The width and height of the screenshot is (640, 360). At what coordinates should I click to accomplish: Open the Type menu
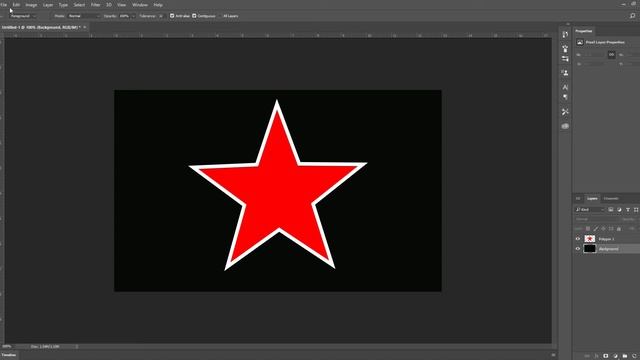point(63,5)
